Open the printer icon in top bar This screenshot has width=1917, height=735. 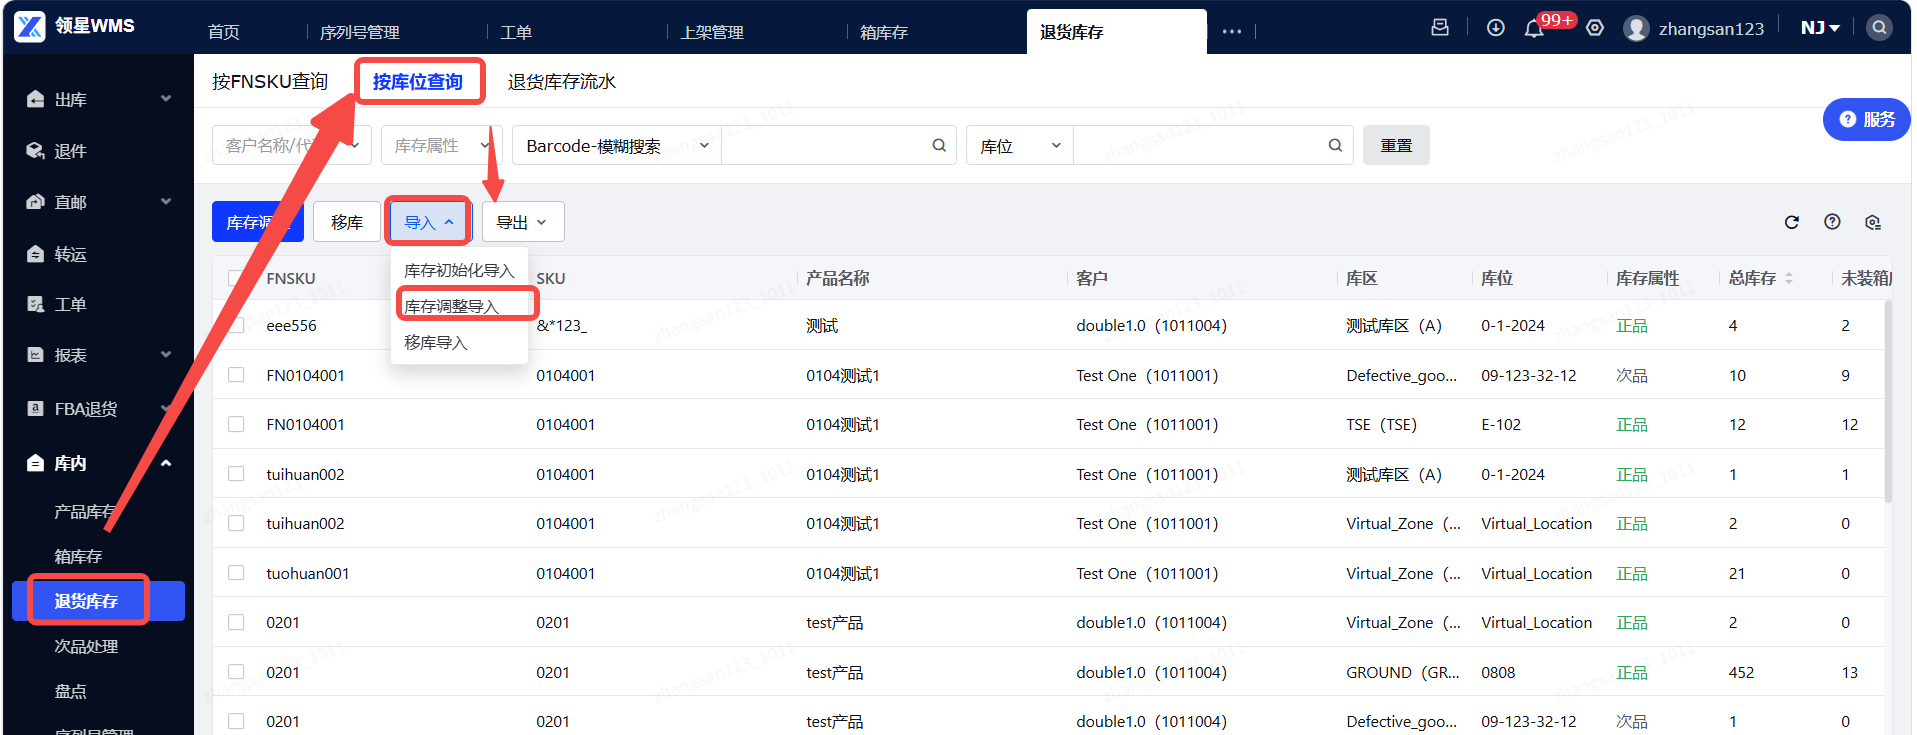pos(1440,28)
